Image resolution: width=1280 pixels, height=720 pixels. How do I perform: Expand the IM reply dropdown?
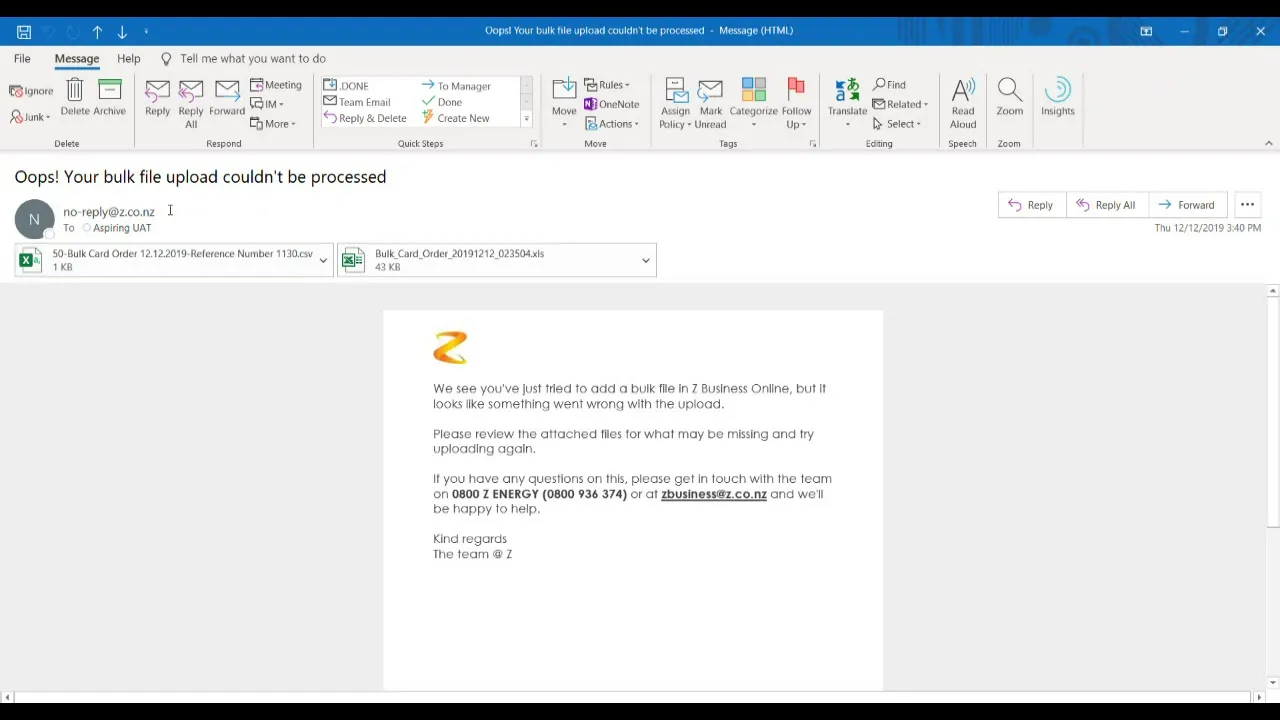pyautogui.click(x=267, y=104)
